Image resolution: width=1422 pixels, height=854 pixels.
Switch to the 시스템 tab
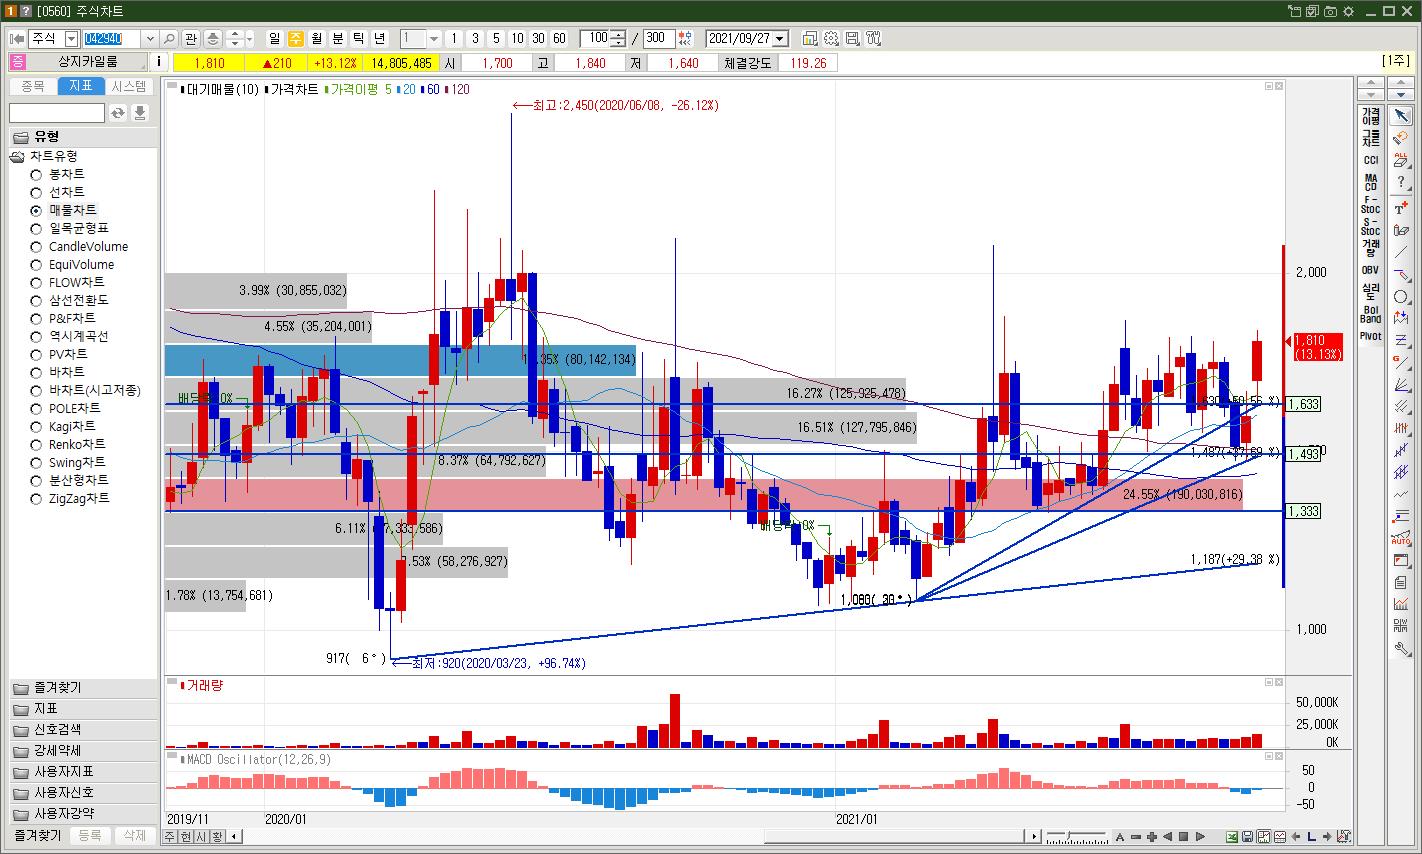[129, 87]
